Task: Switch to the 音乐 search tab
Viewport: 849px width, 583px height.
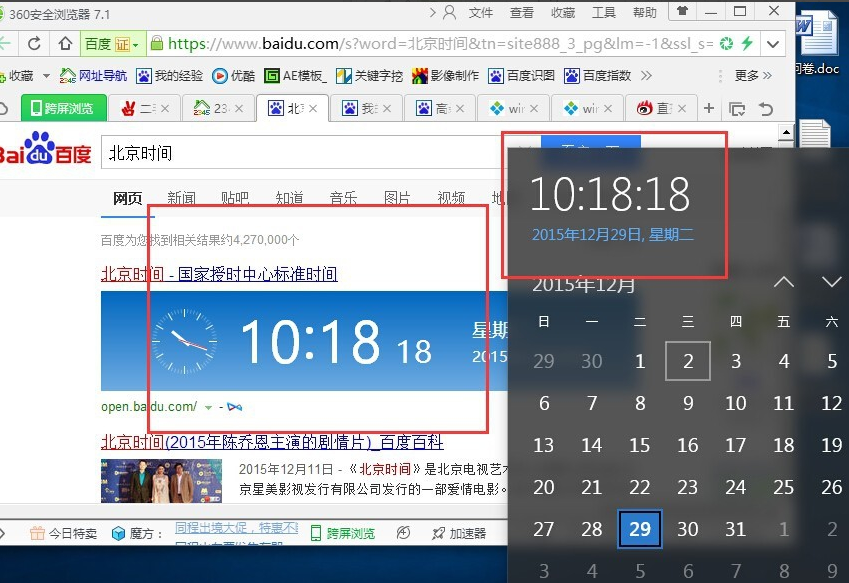Action: tap(343, 198)
